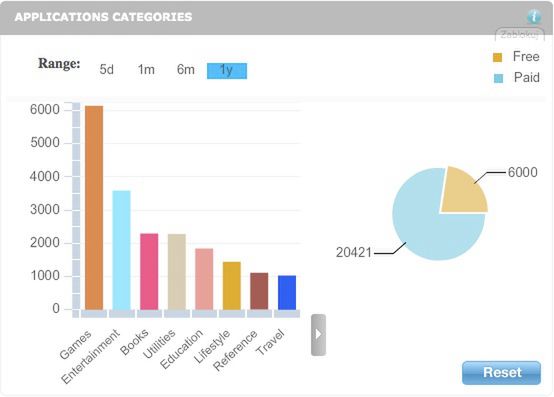Image resolution: width=554 pixels, height=397 pixels.
Task: Select the 5d range option
Action: click(x=107, y=70)
